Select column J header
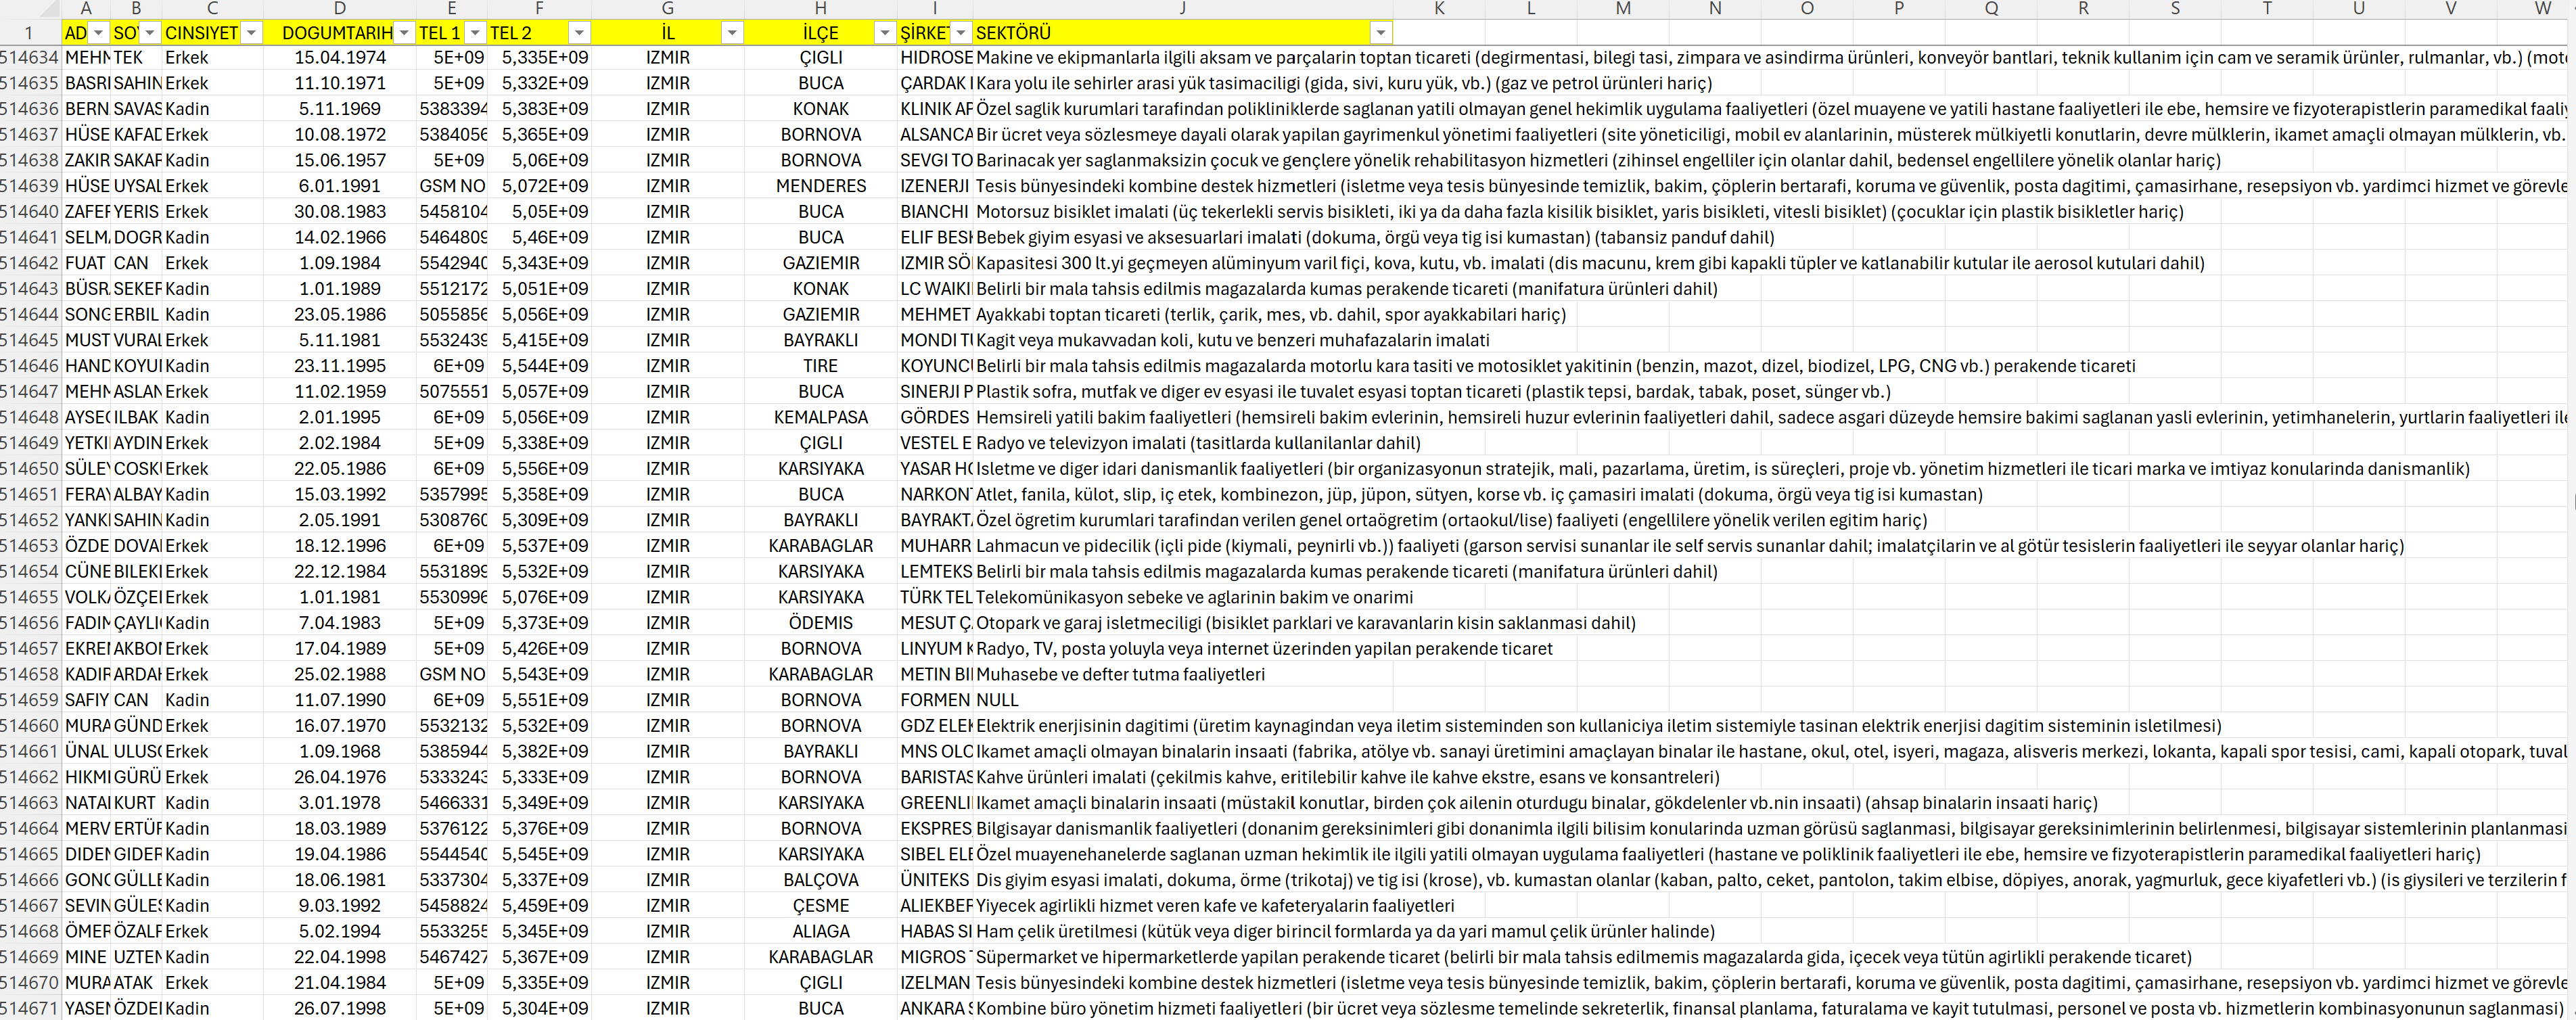 click(x=1182, y=9)
